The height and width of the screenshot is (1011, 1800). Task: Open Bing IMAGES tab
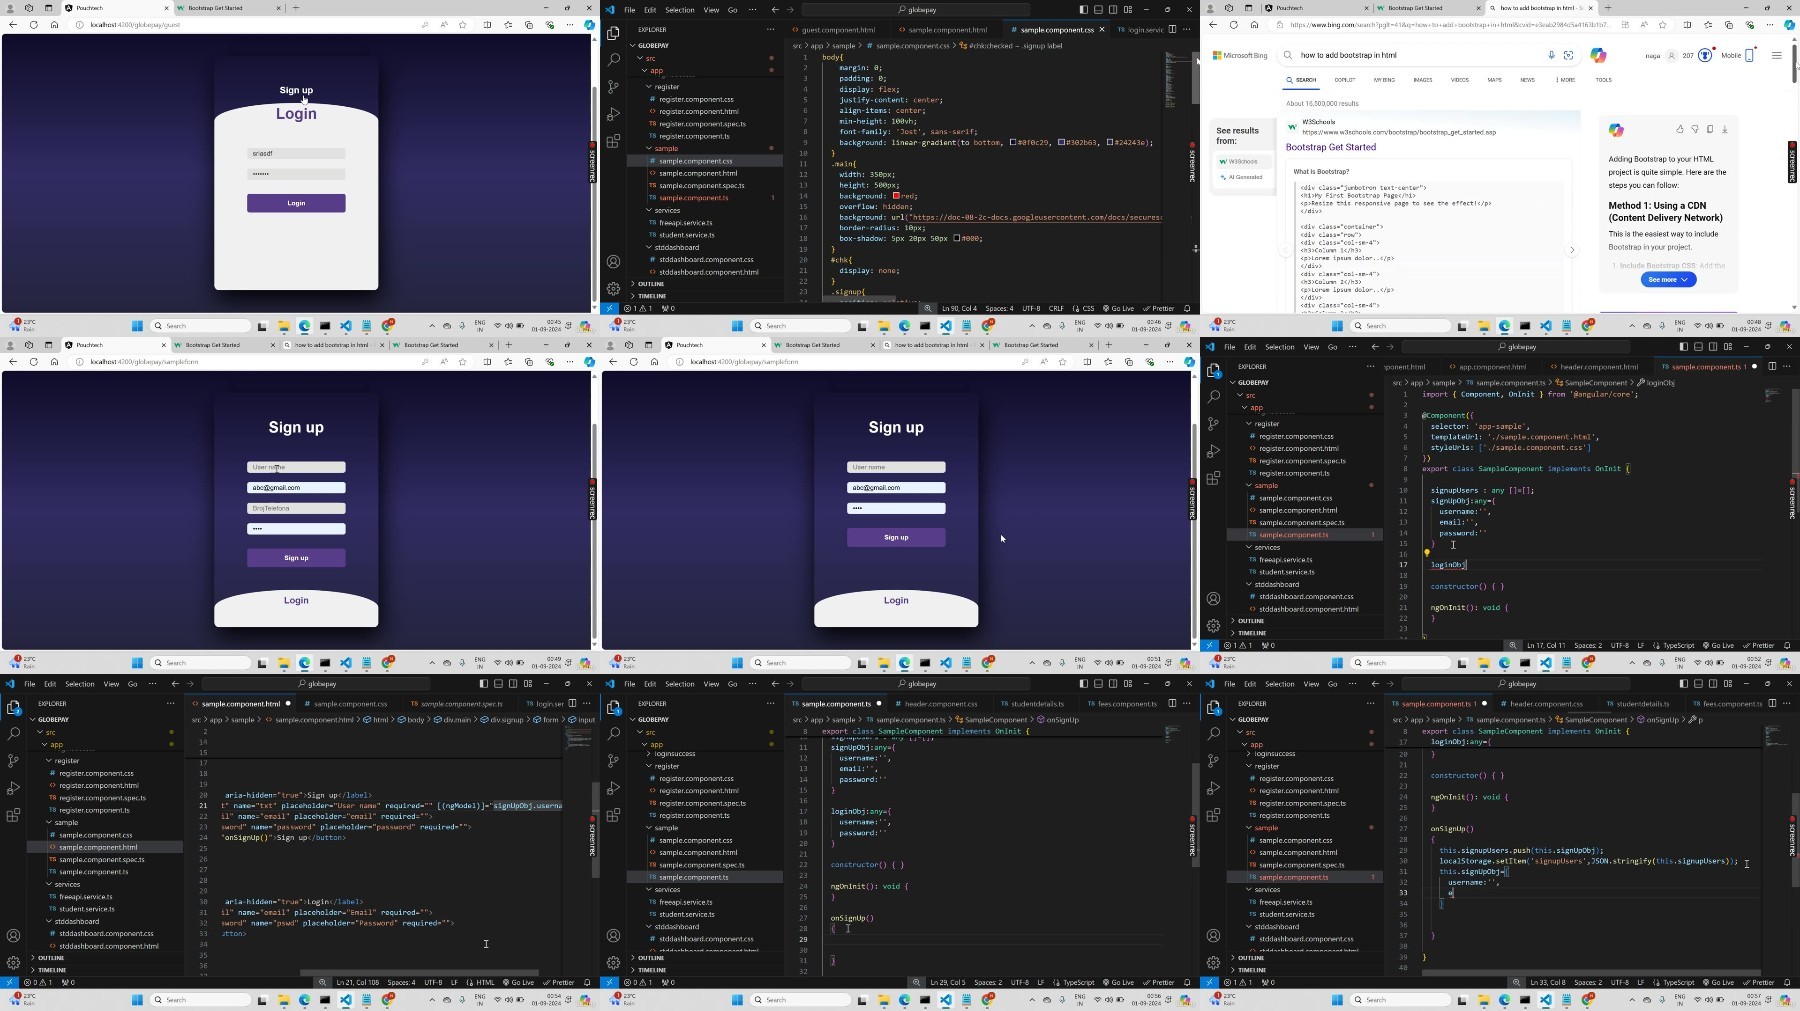[1422, 80]
